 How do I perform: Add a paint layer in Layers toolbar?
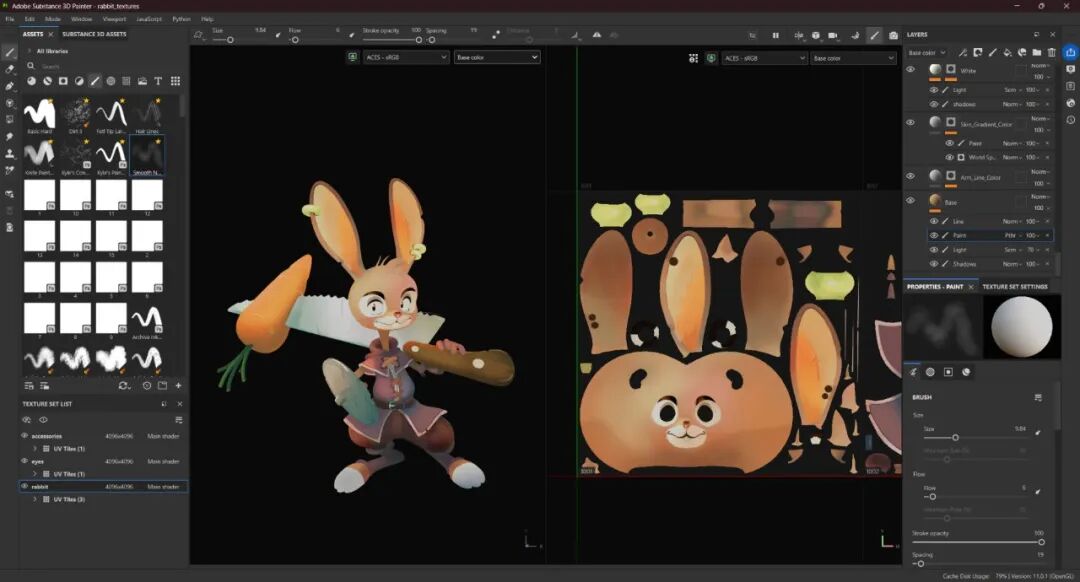[x=993, y=52]
